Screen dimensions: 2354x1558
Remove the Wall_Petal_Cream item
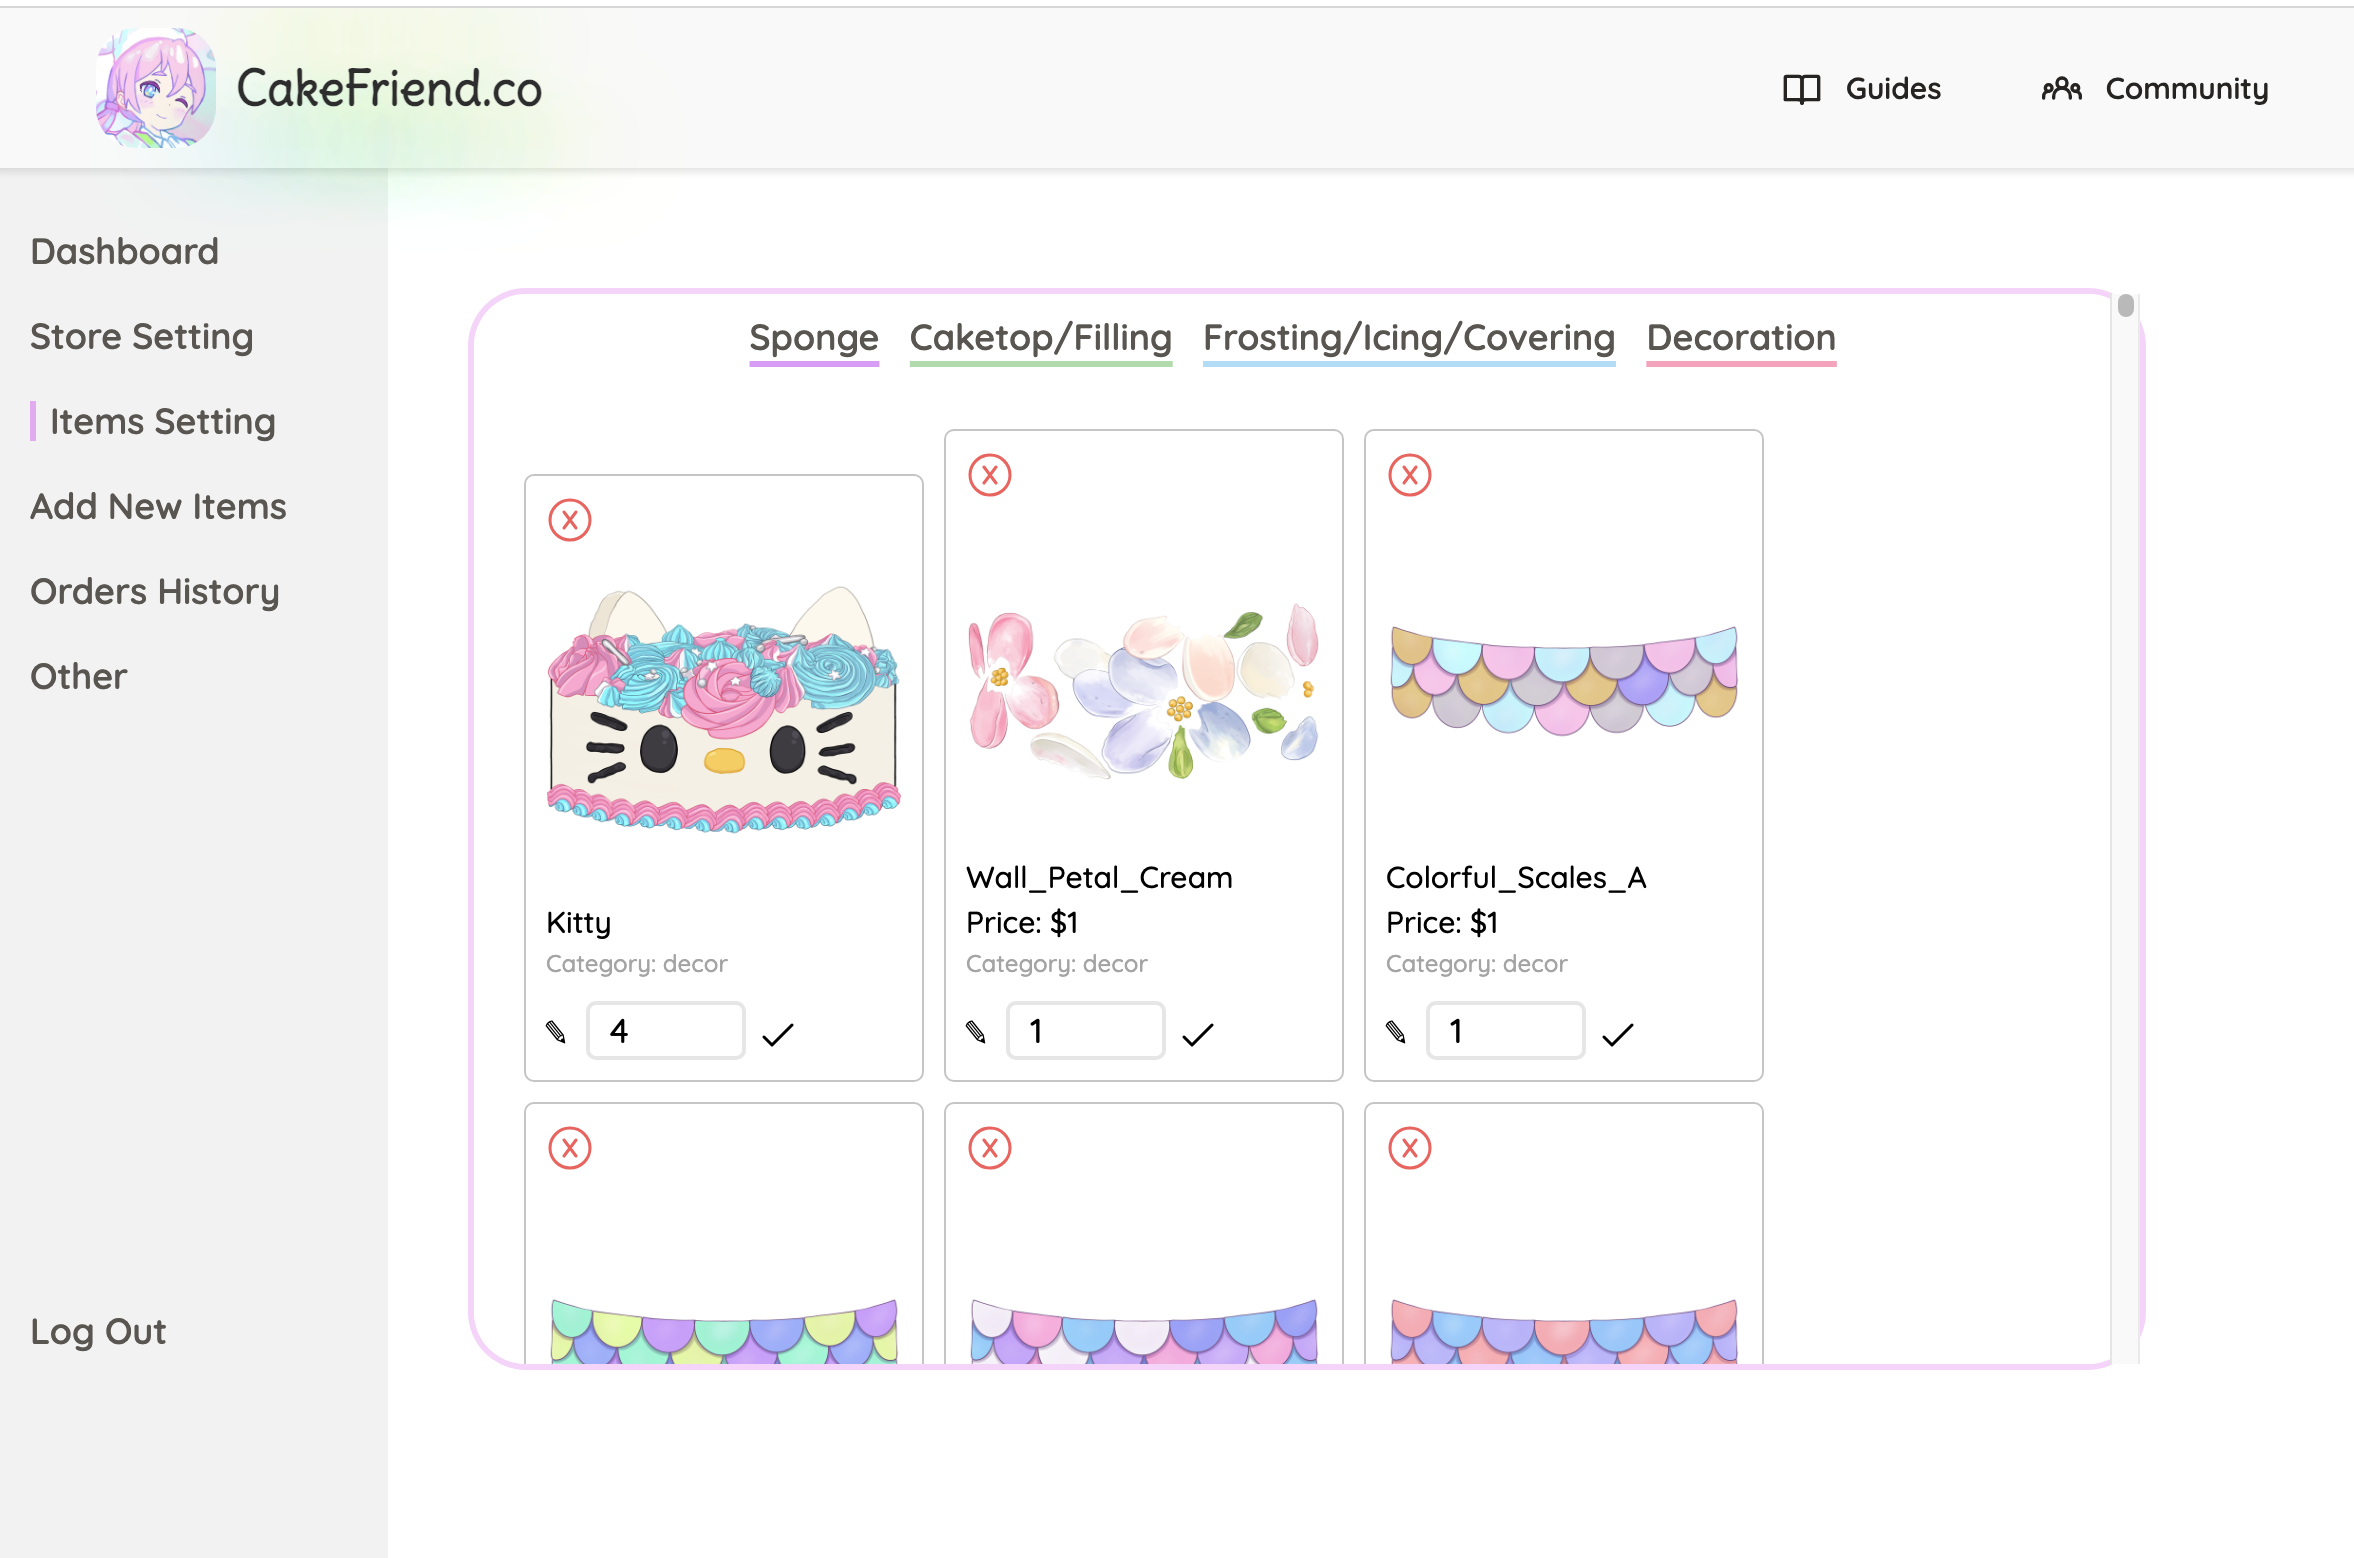pyautogui.click(x=990, y=475)
